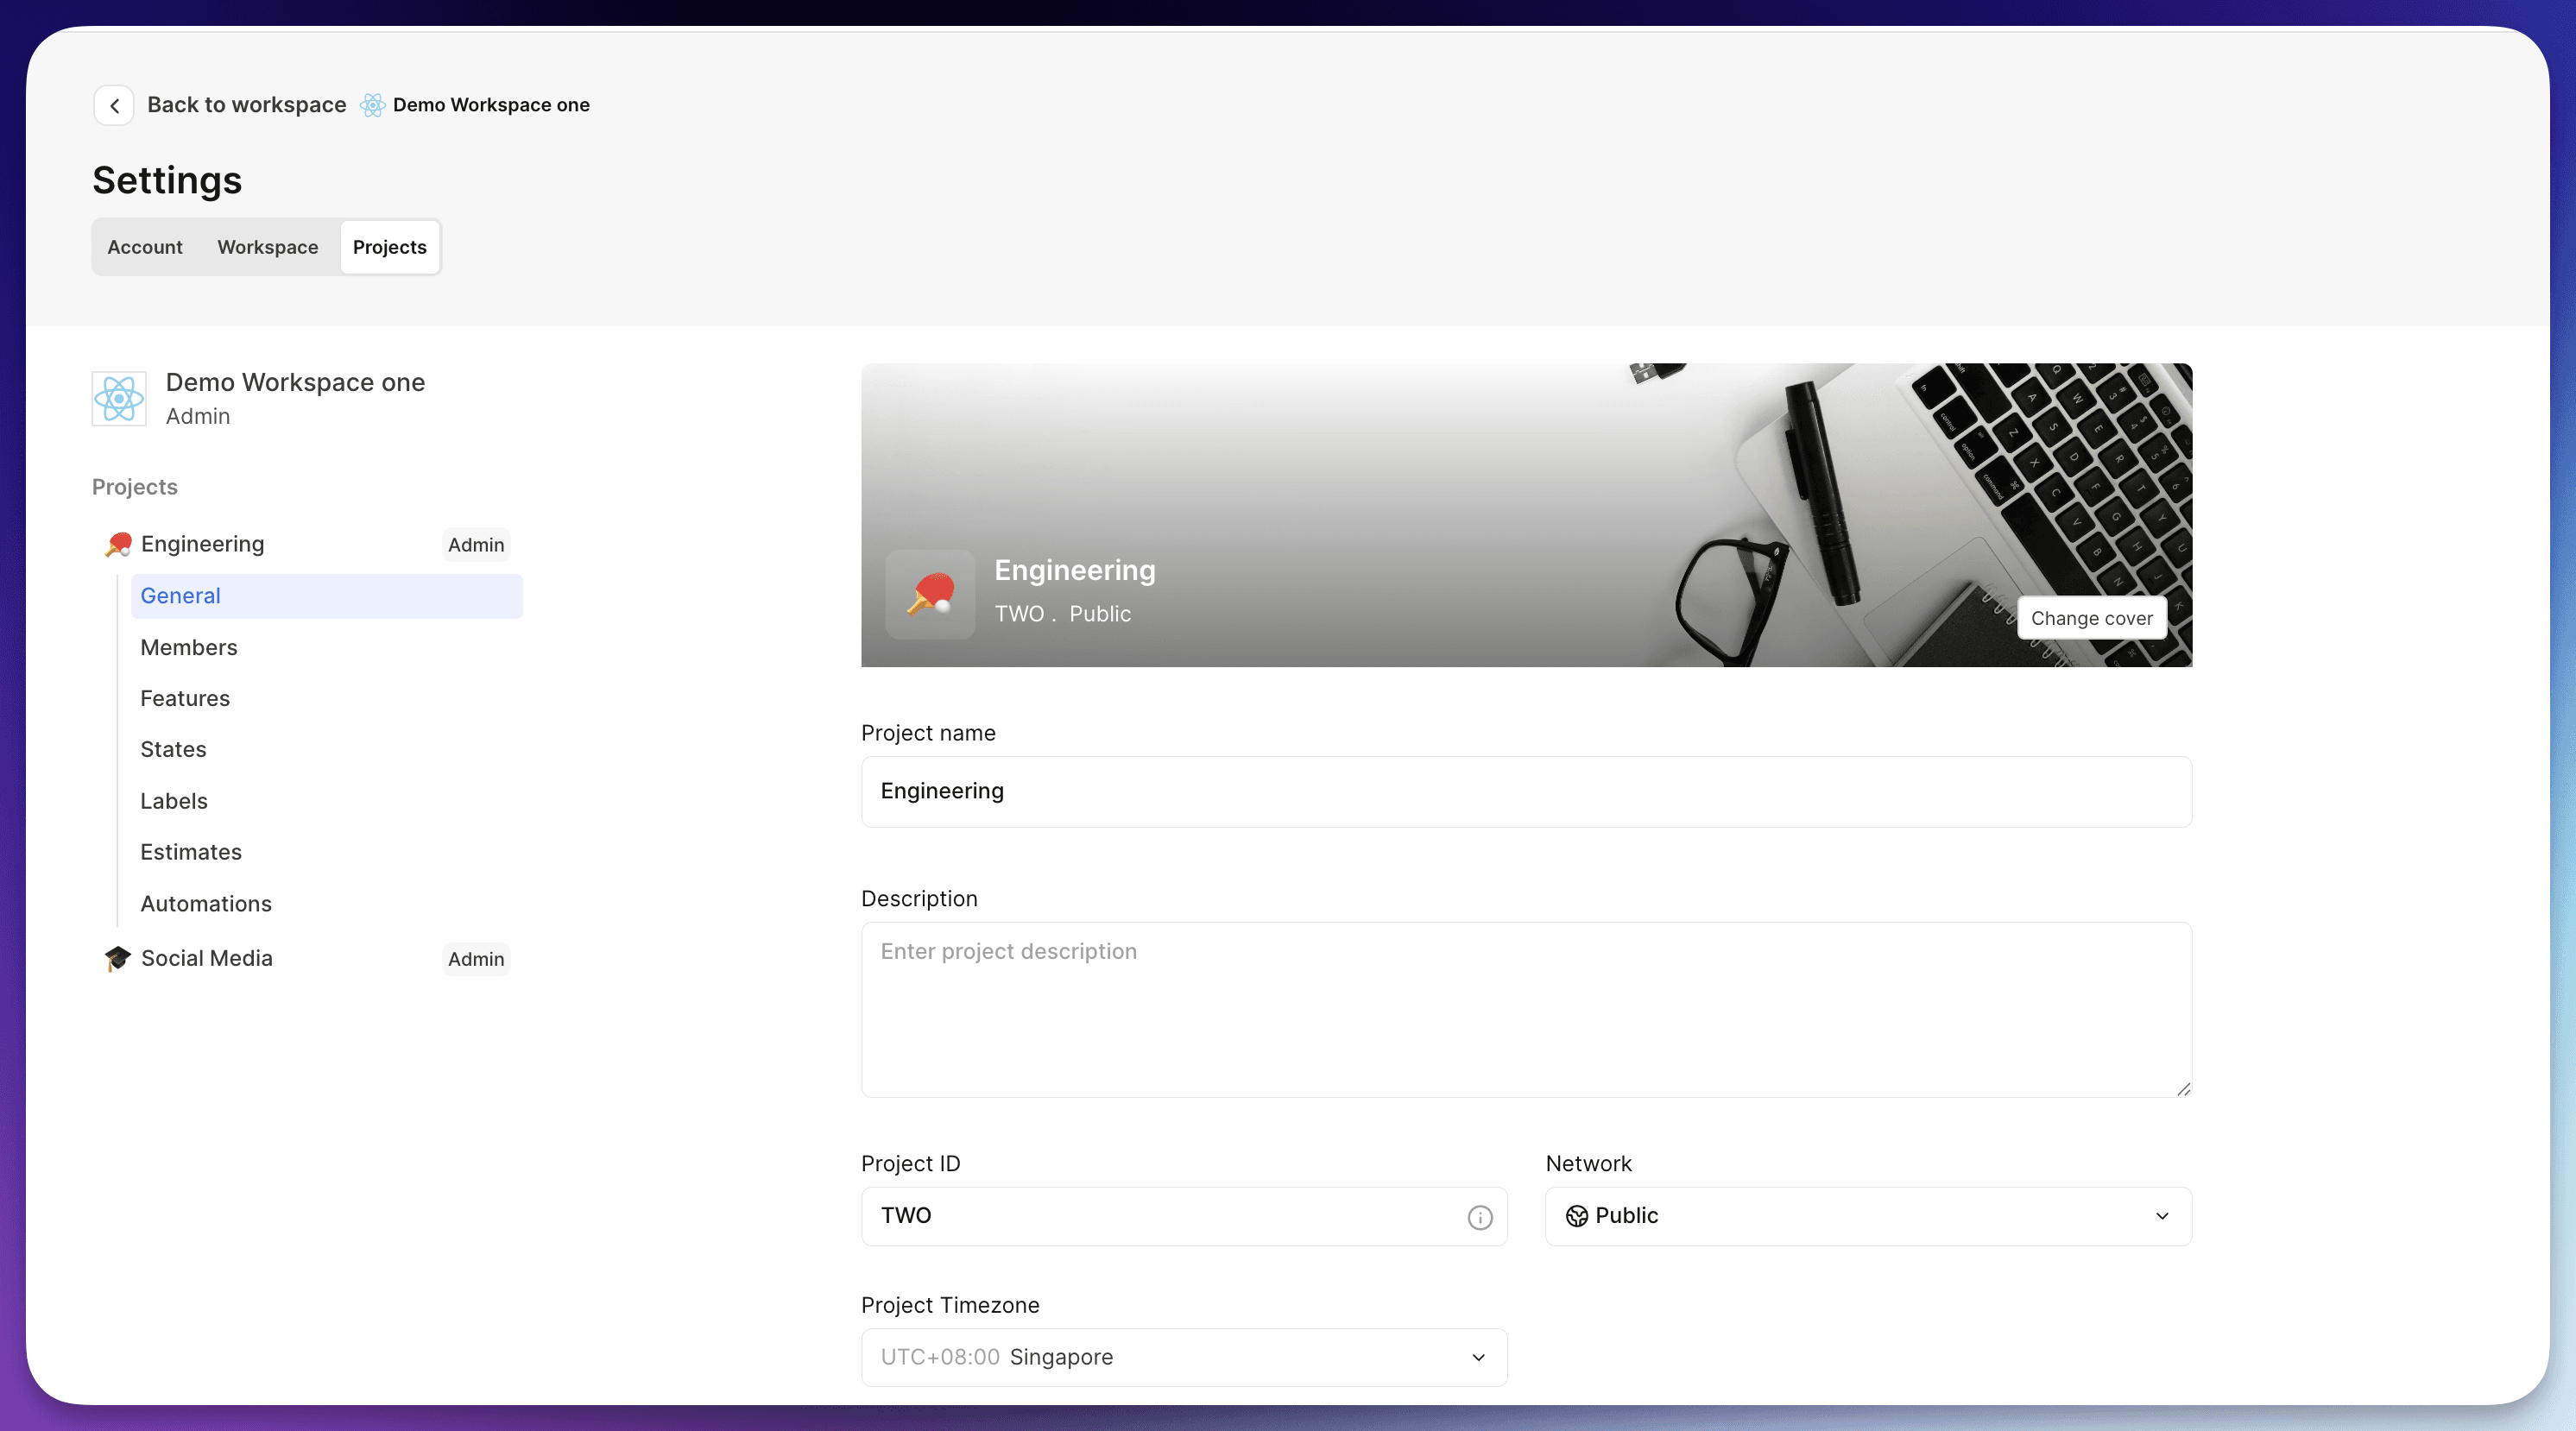
Task: Click into the Description text area
Action: (1526, 1009)
